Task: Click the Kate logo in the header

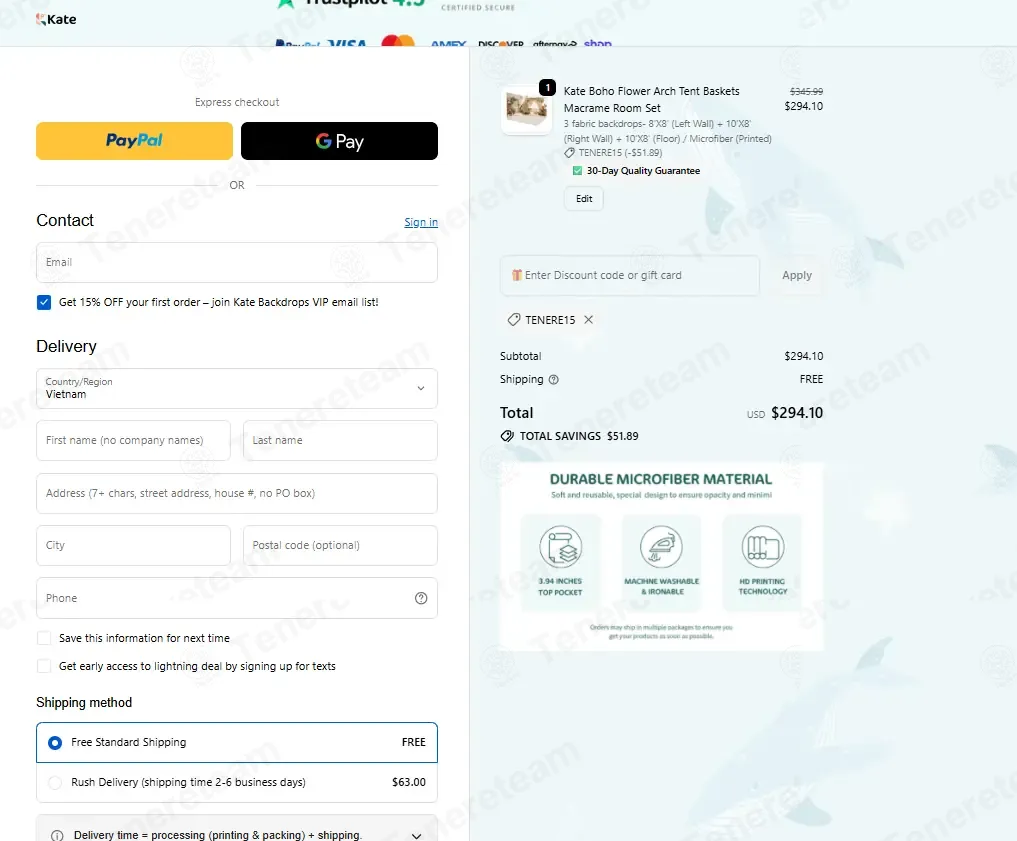Action: (x=56, y=19)
